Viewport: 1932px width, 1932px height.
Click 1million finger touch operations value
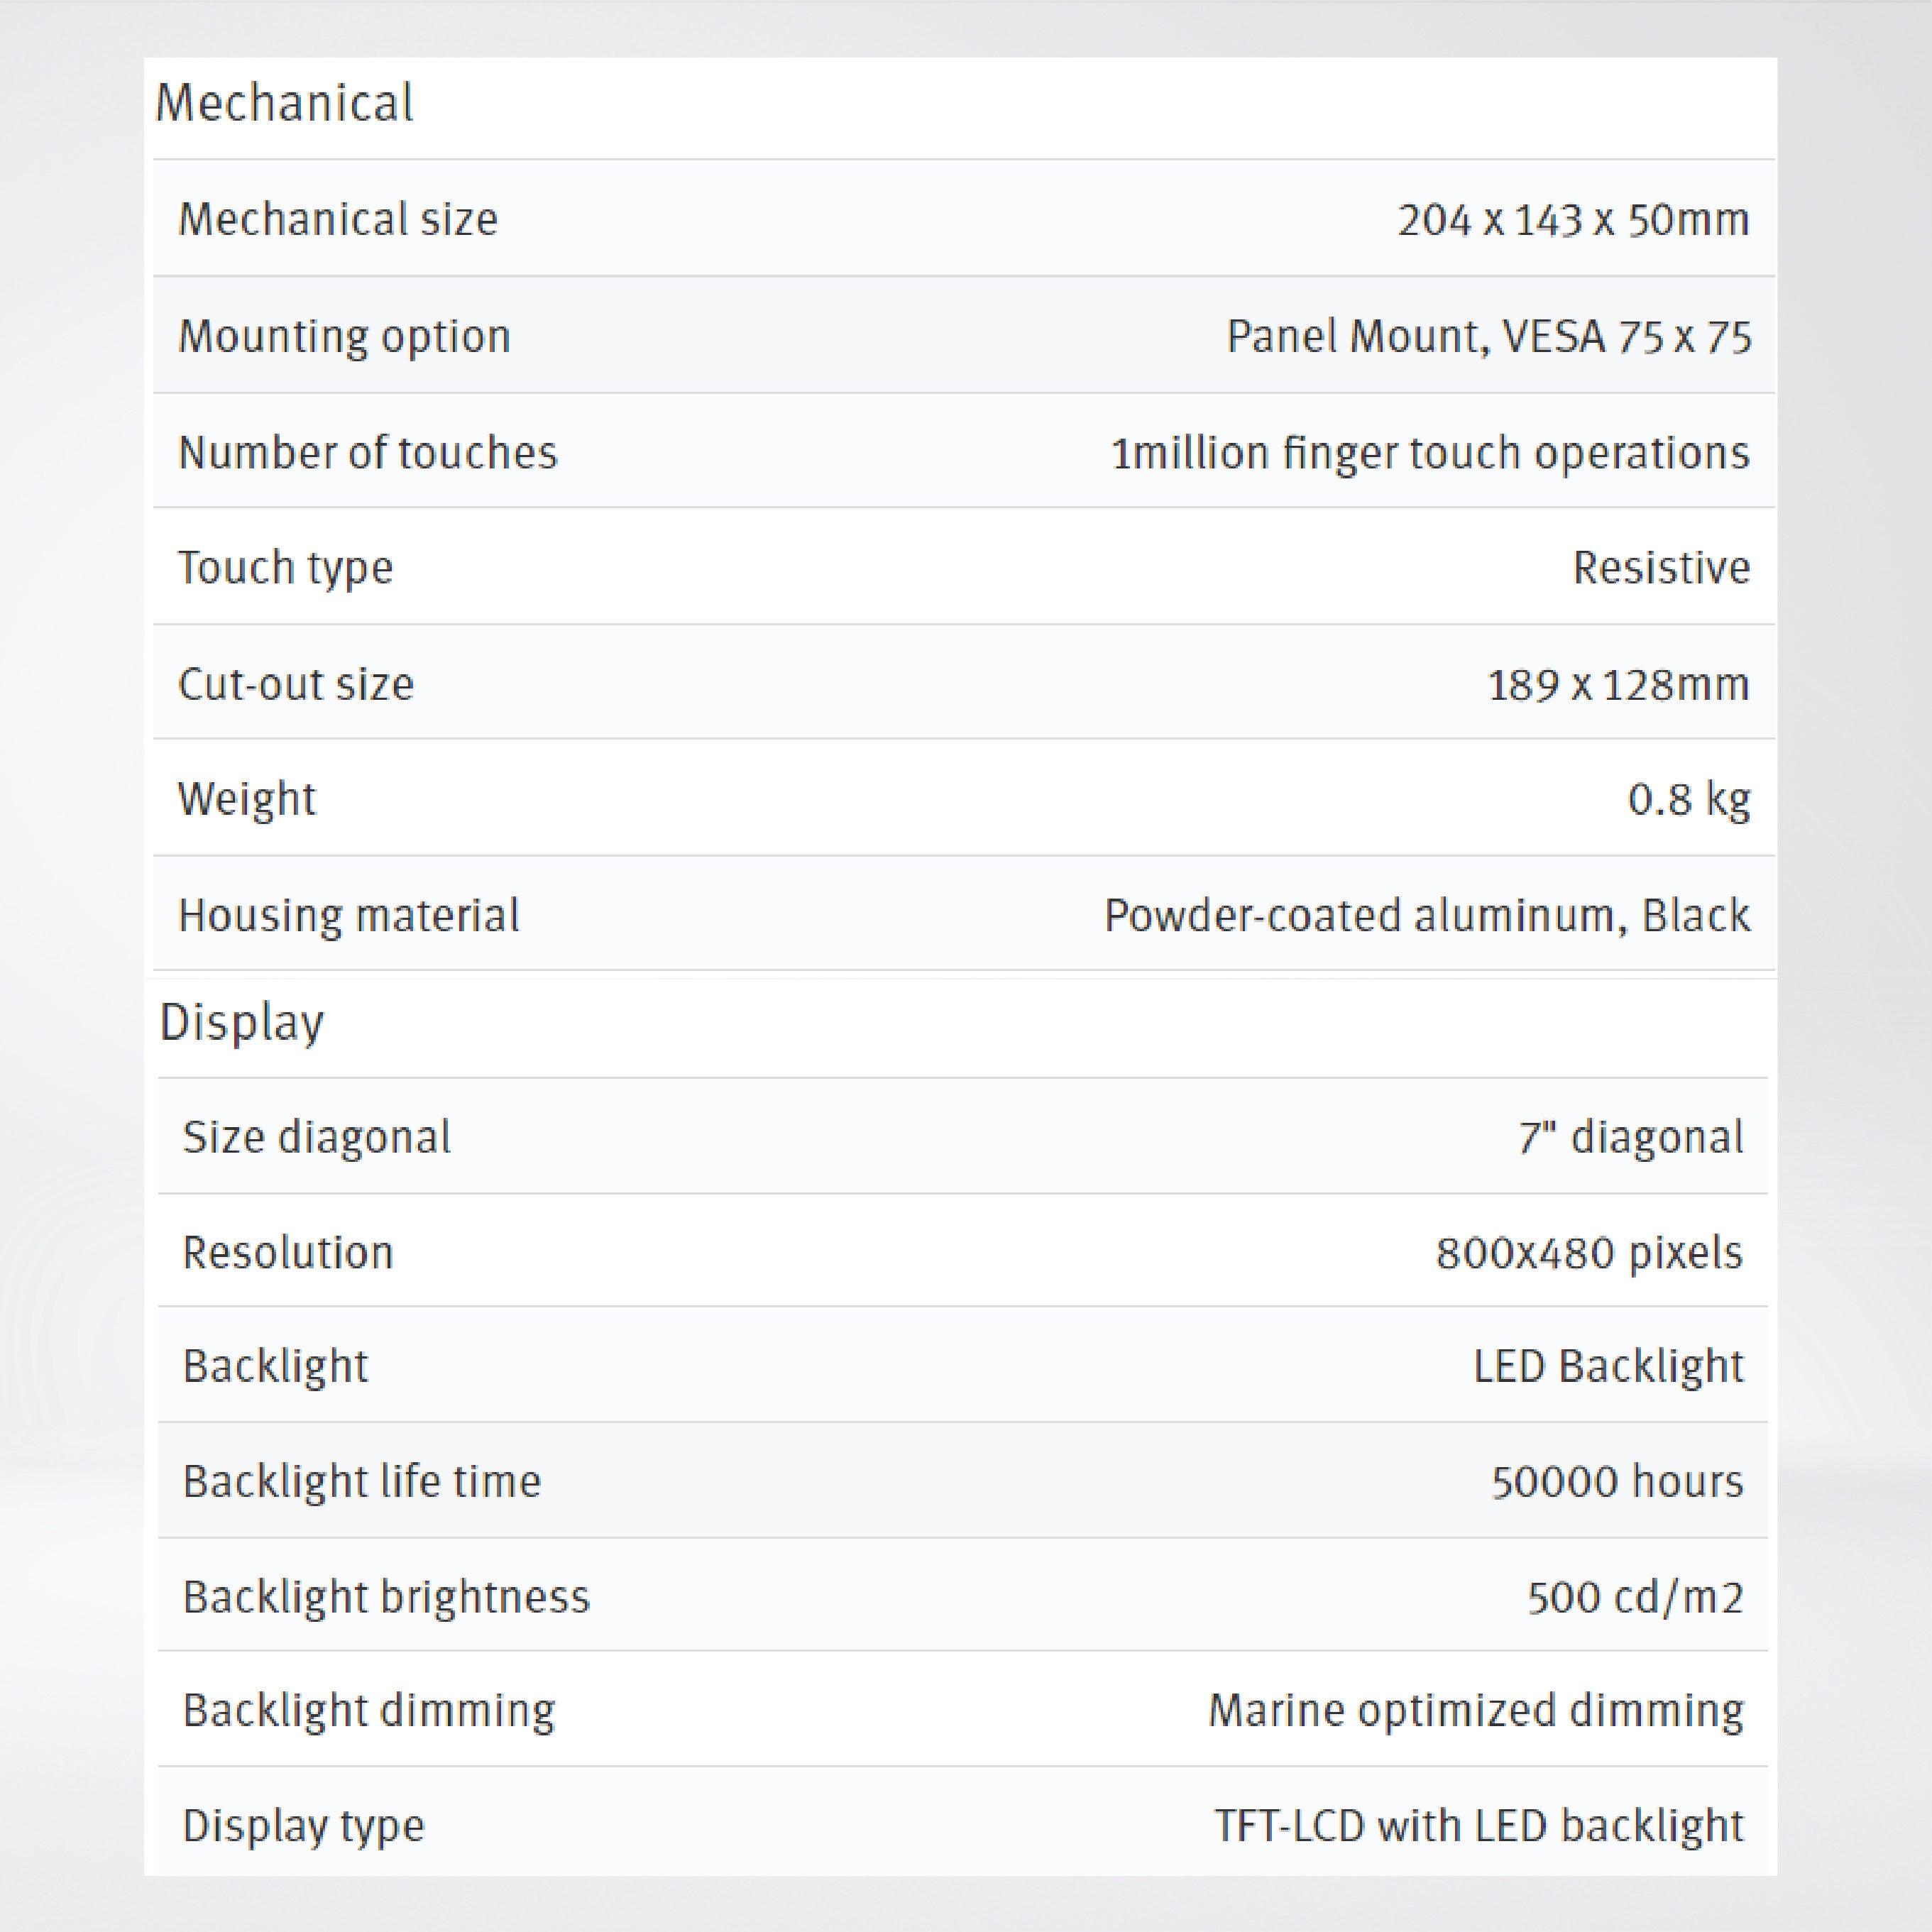(x=1430, y=452)
